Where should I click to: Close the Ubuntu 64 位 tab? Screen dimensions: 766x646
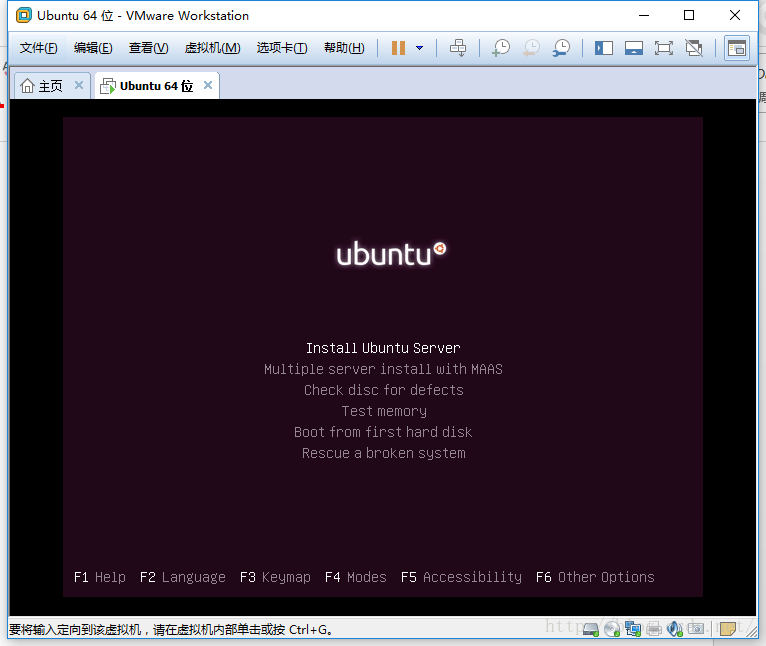click(x=208, y=86)
